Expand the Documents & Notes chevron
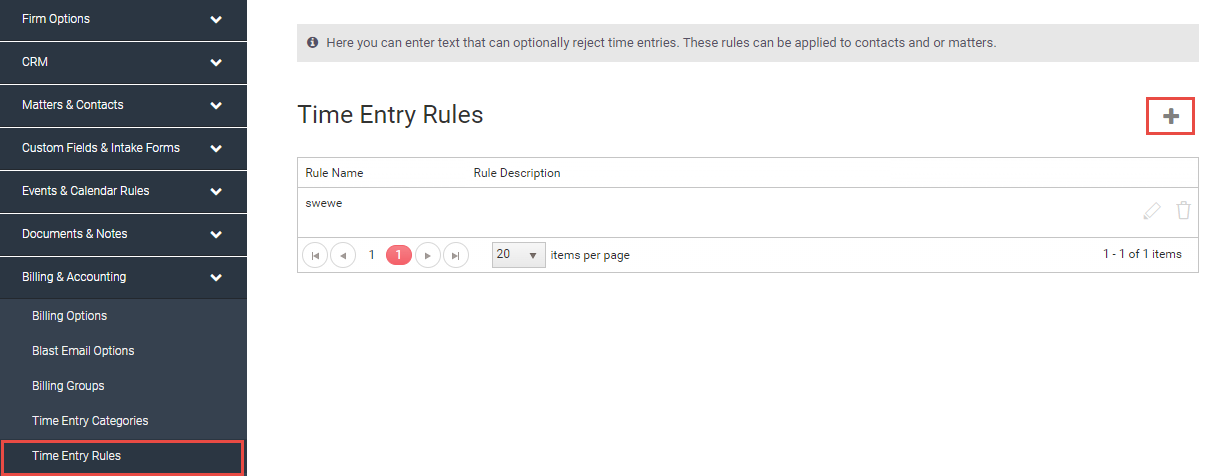The height and width of the screenshot is (476, 1212). click(216, 234)
